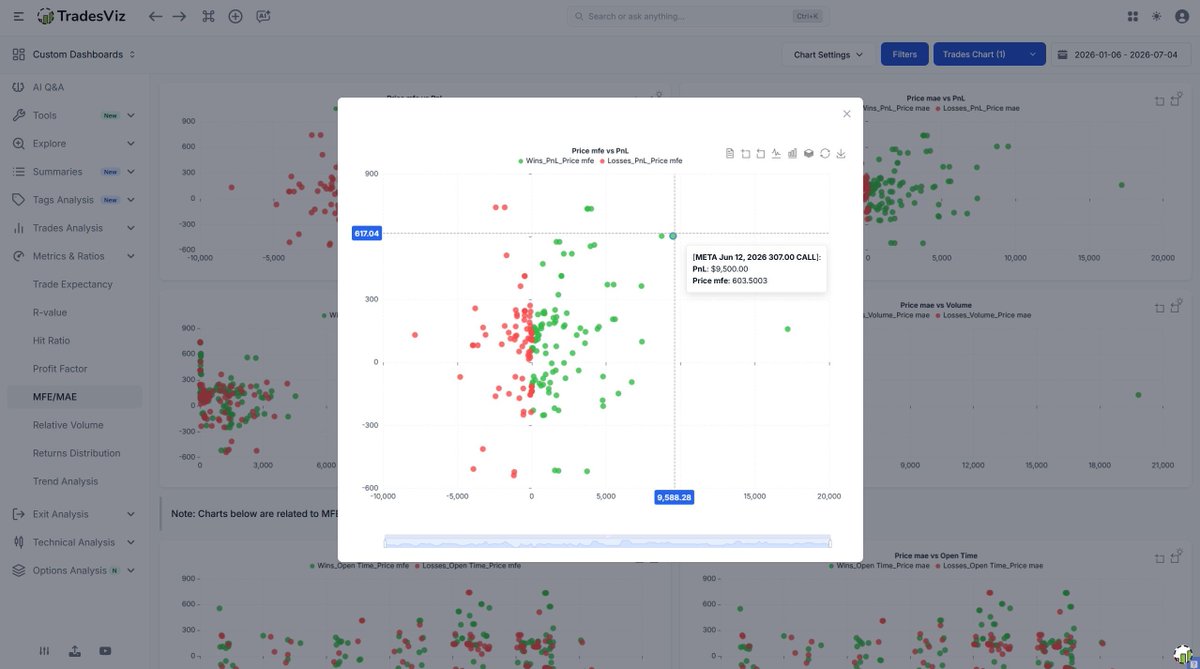Go forward with the right arrow
The width and height of the screenshot is (1200, 669).
[x=180, y=16]
